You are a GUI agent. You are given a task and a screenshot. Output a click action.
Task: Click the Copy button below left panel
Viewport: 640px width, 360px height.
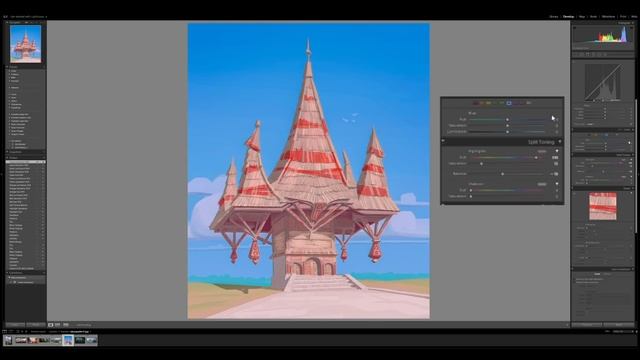[x=15, y=325]
